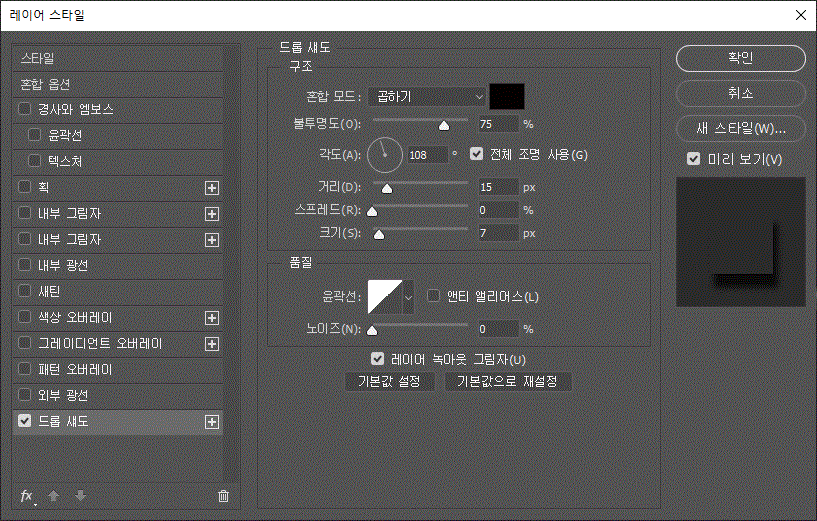The height and width of the screenshot is (521, 817).
Task: Toggle 전체 조명 사용 checkbox
Action: pyautogui.click(x=476, y=154)
